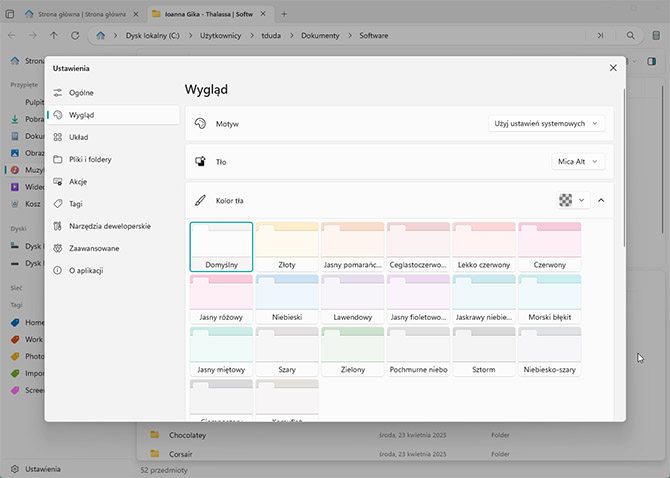Open Ustawienia in sidebar bottom
This screenshot has height=478, width=670.
[x=36, y=469]
